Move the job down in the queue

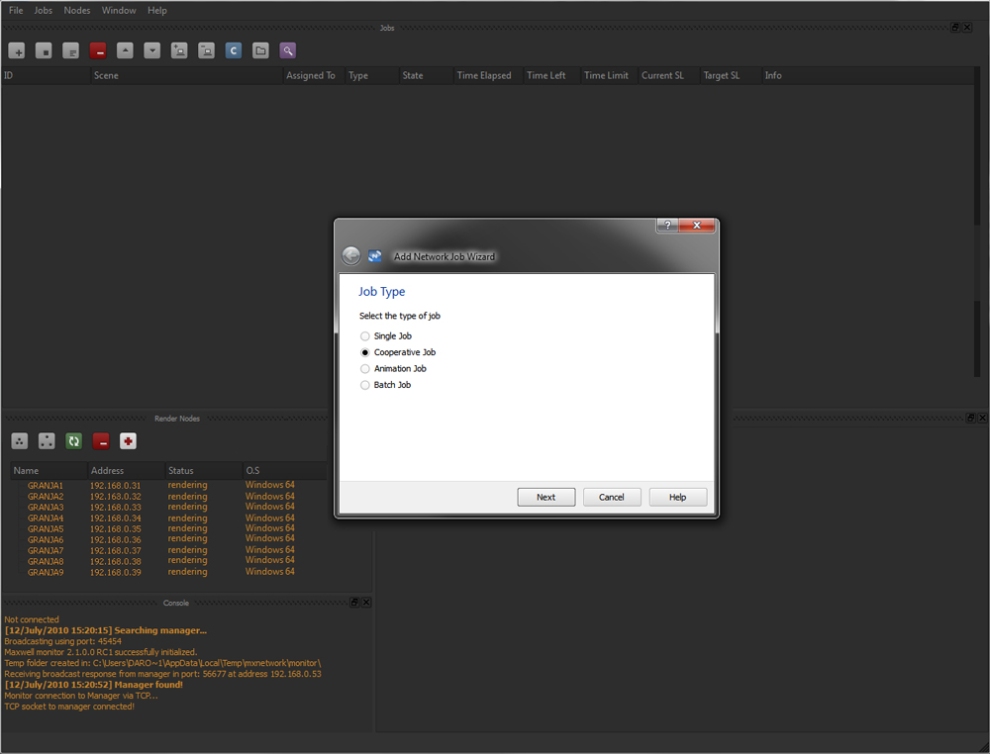tap(152, 50)
